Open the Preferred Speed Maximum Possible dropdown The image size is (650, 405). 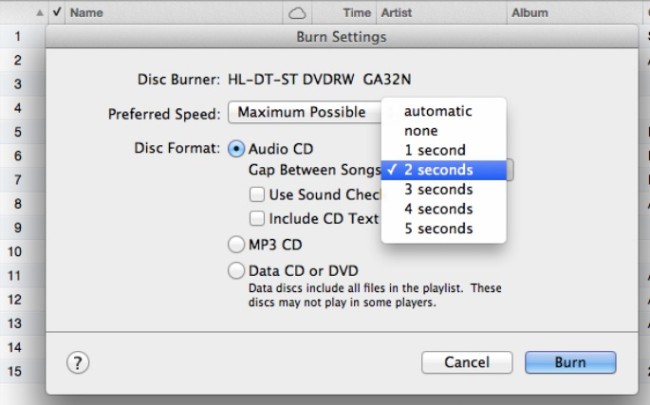pyautogui.click(x=305, y=112)
